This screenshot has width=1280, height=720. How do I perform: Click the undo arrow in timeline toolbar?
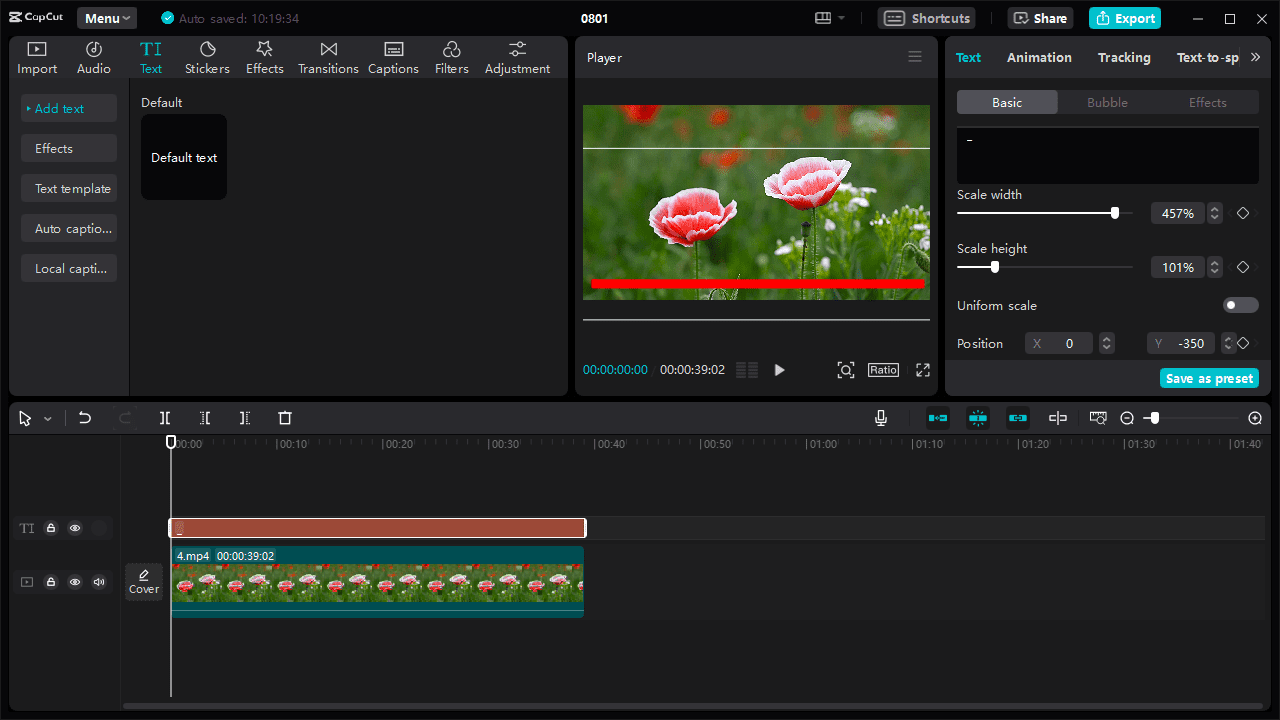click(85, 418)
